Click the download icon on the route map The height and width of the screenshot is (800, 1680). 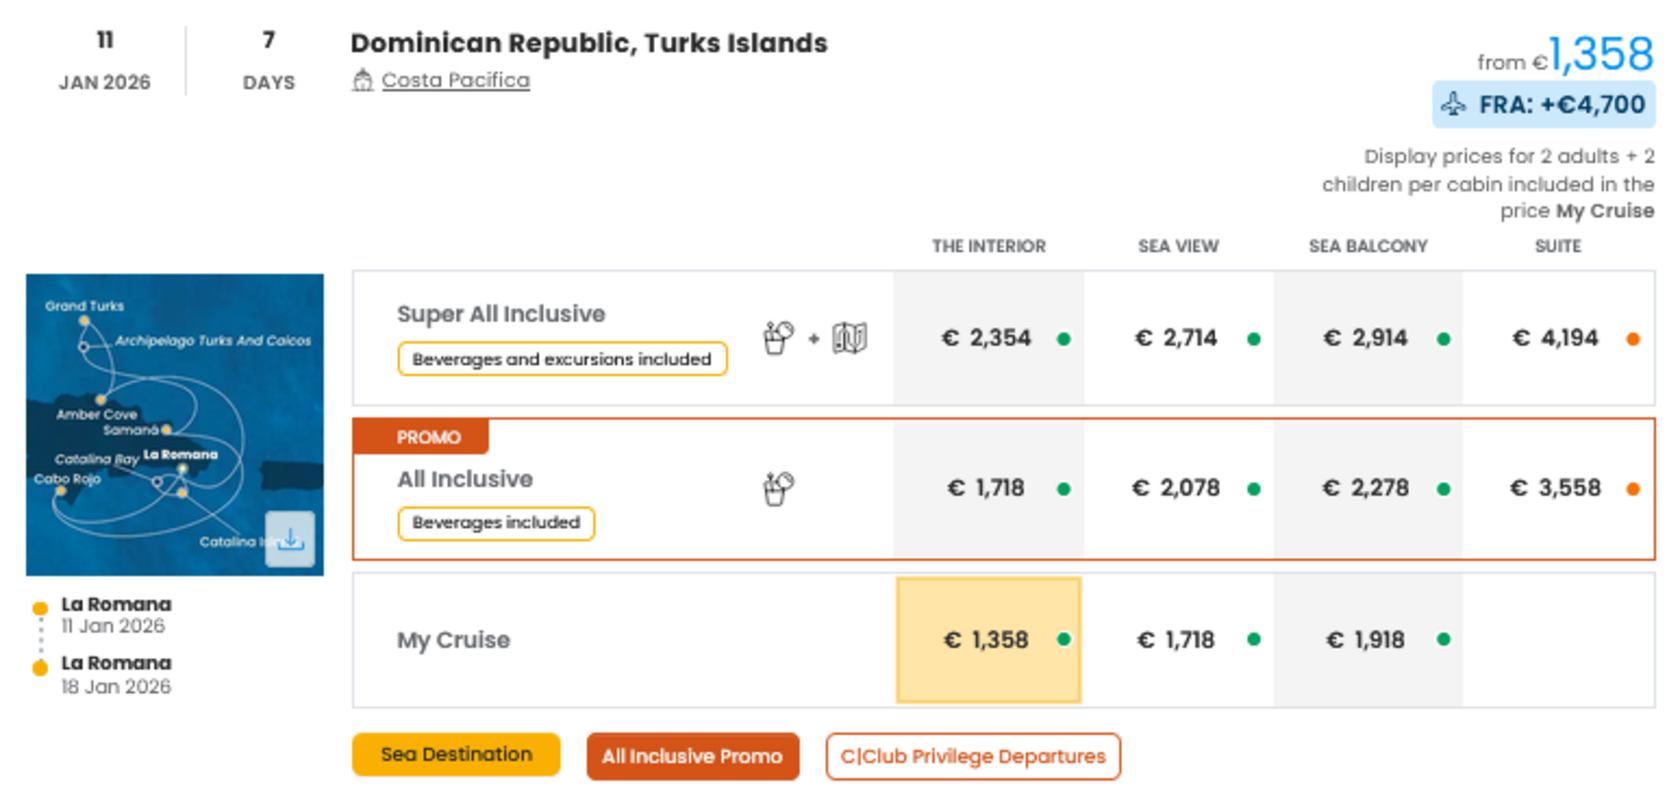pyautogui.click(x=290, y=540)
